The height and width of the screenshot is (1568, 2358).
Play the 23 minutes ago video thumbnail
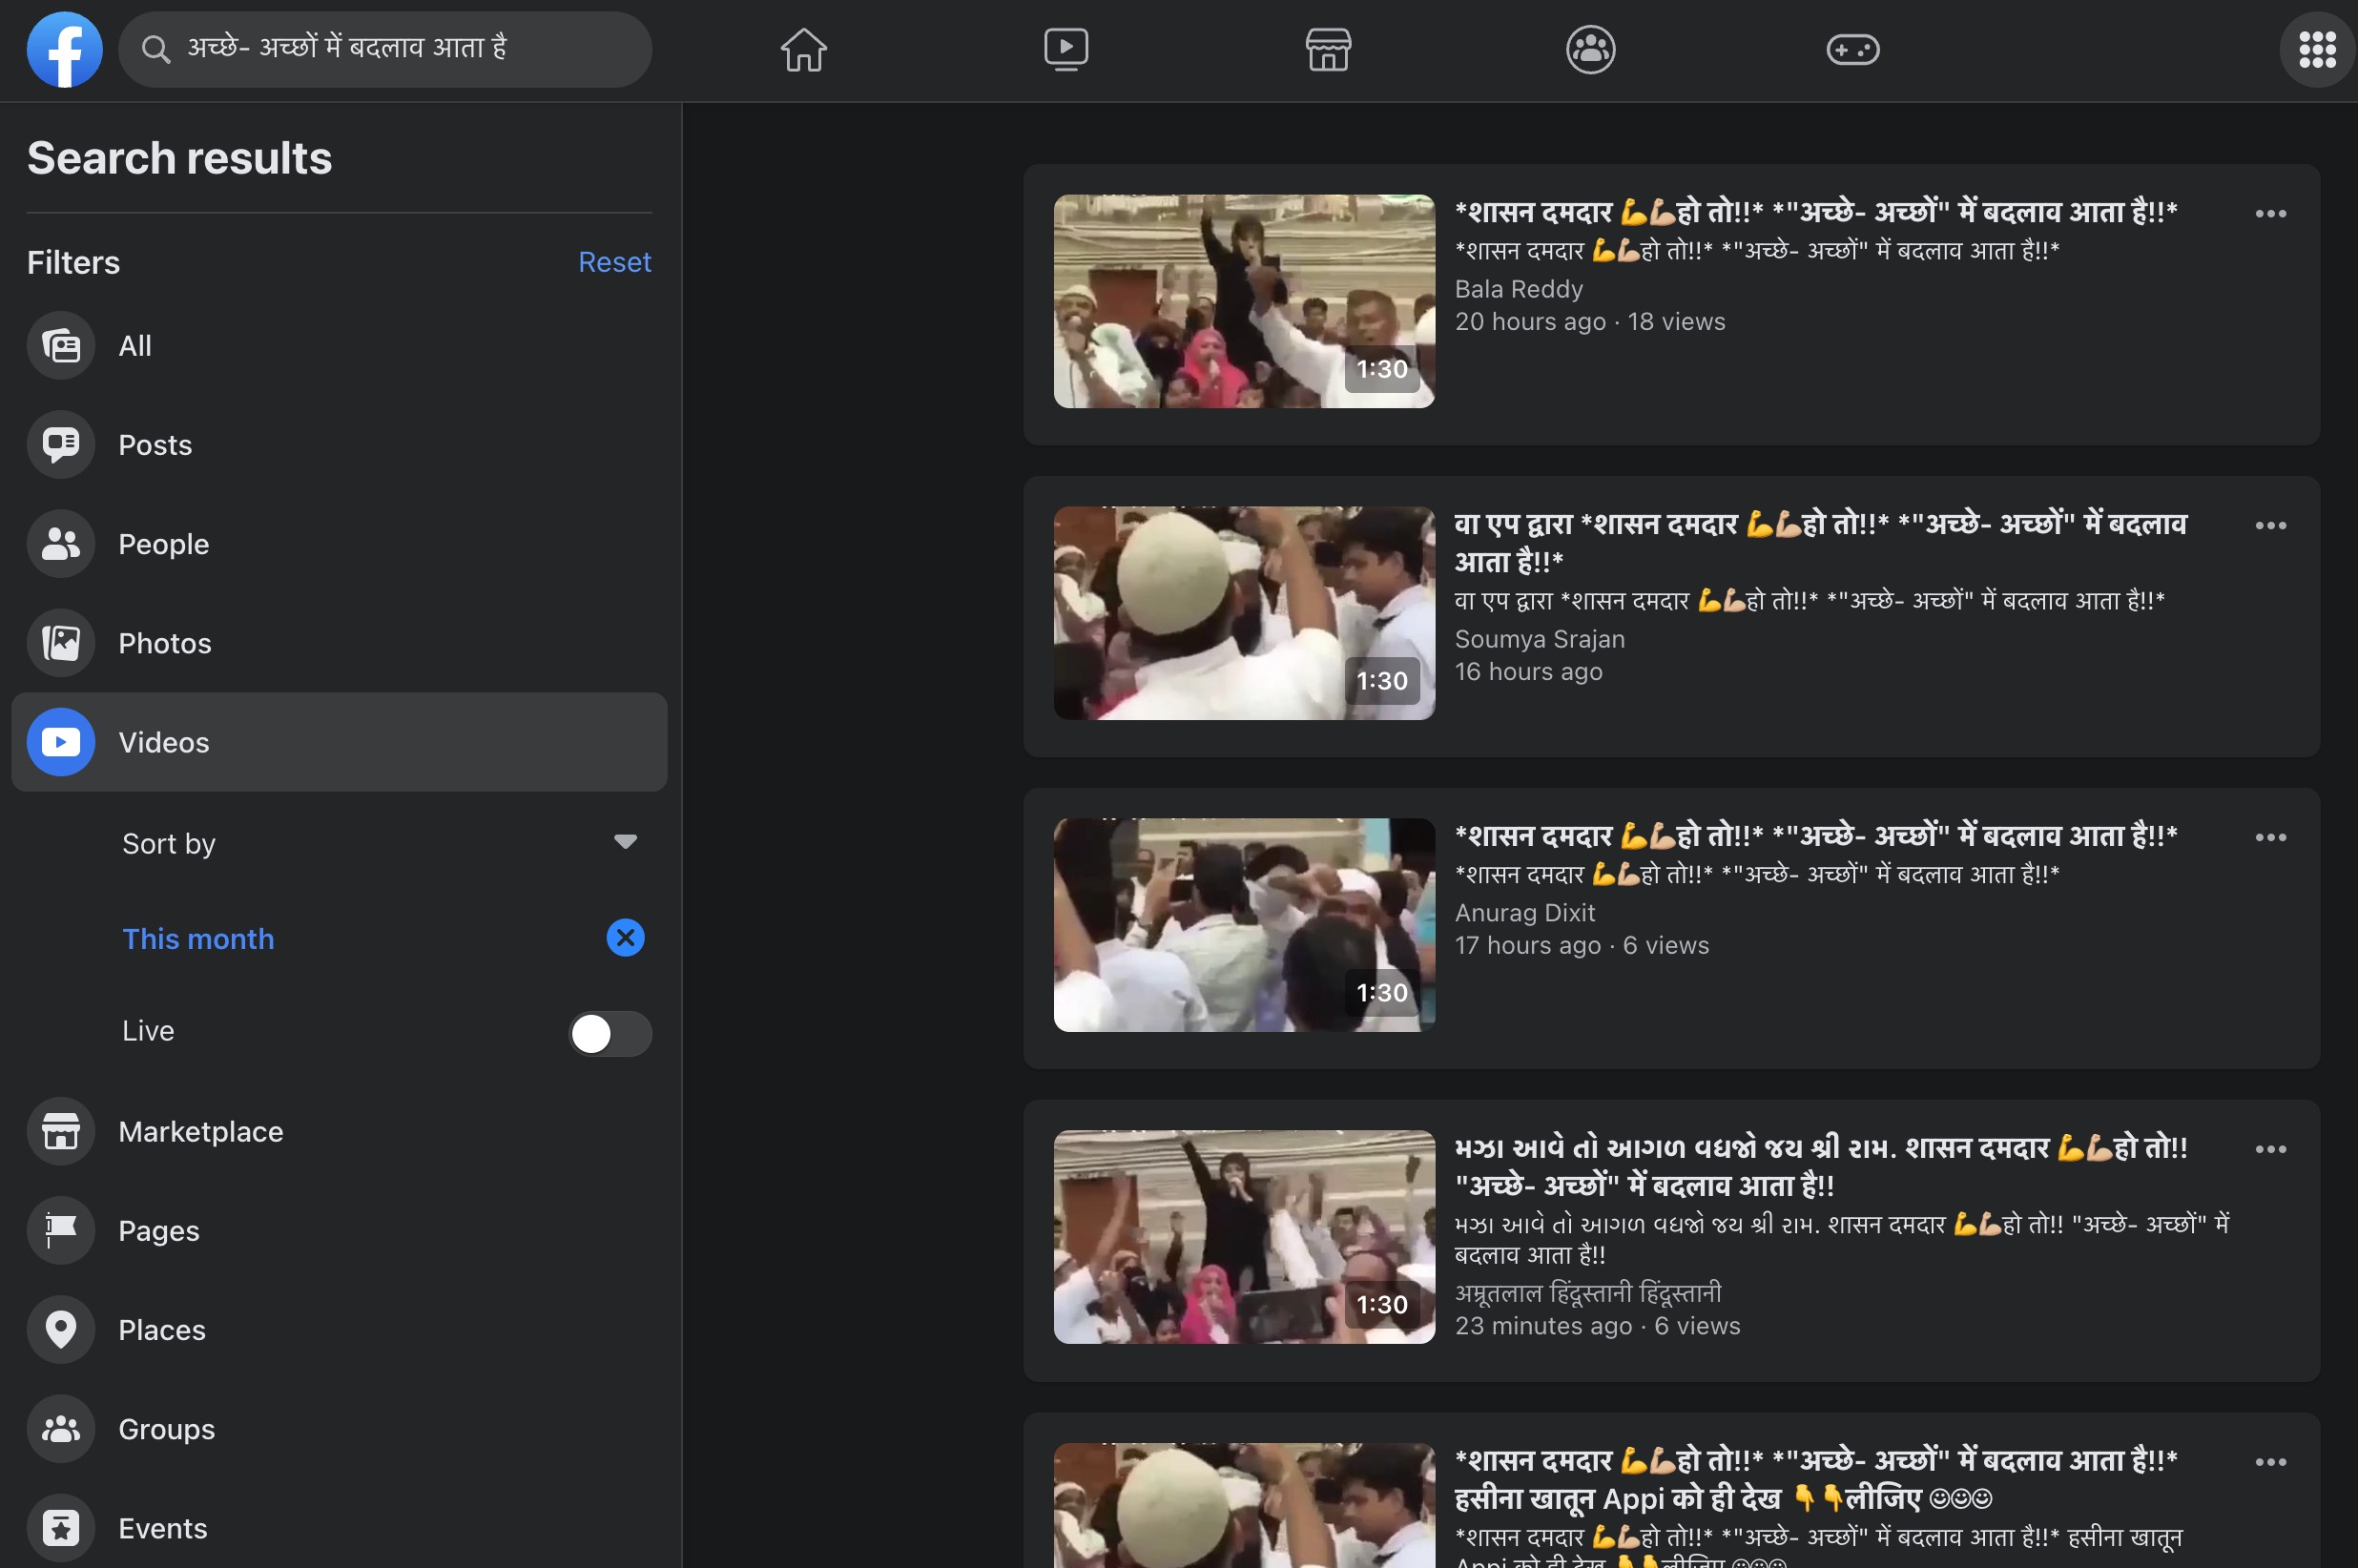pos(1244,1237)
